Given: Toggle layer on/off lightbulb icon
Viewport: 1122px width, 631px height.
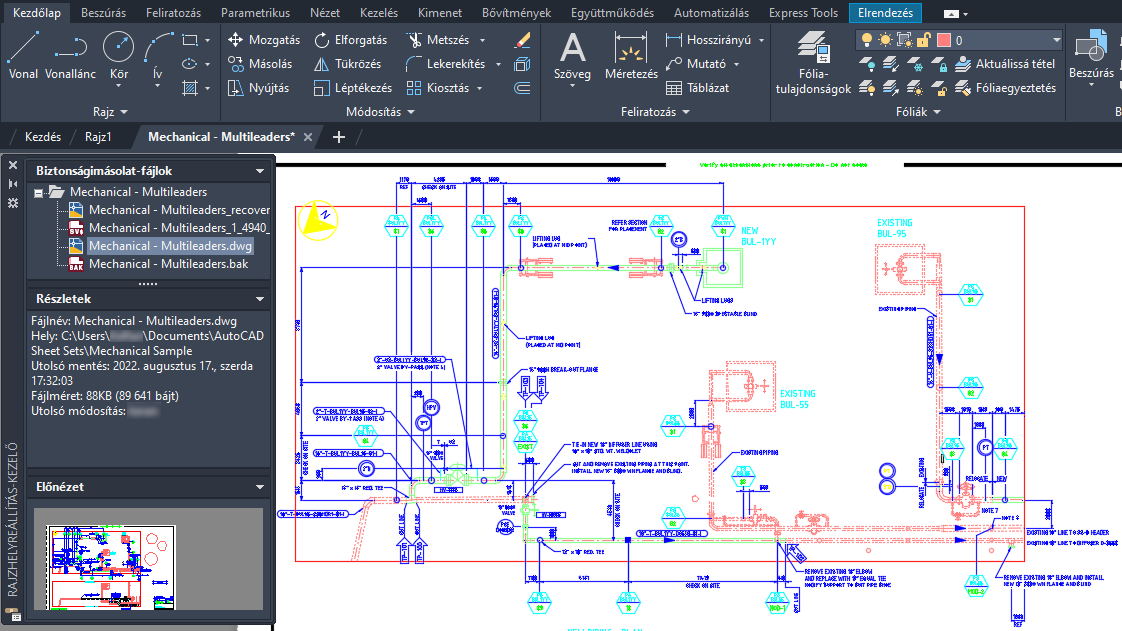Looking at the screenshot, I should click(x=867, y=40).
